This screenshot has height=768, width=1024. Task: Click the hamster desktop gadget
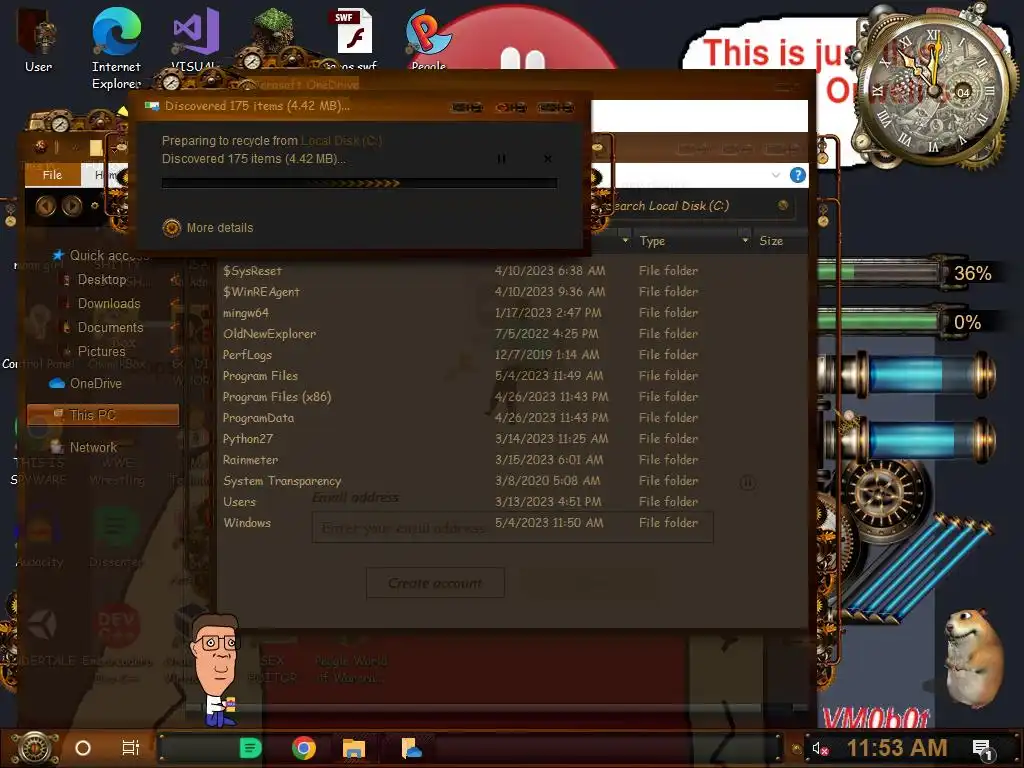pos(974,658)
